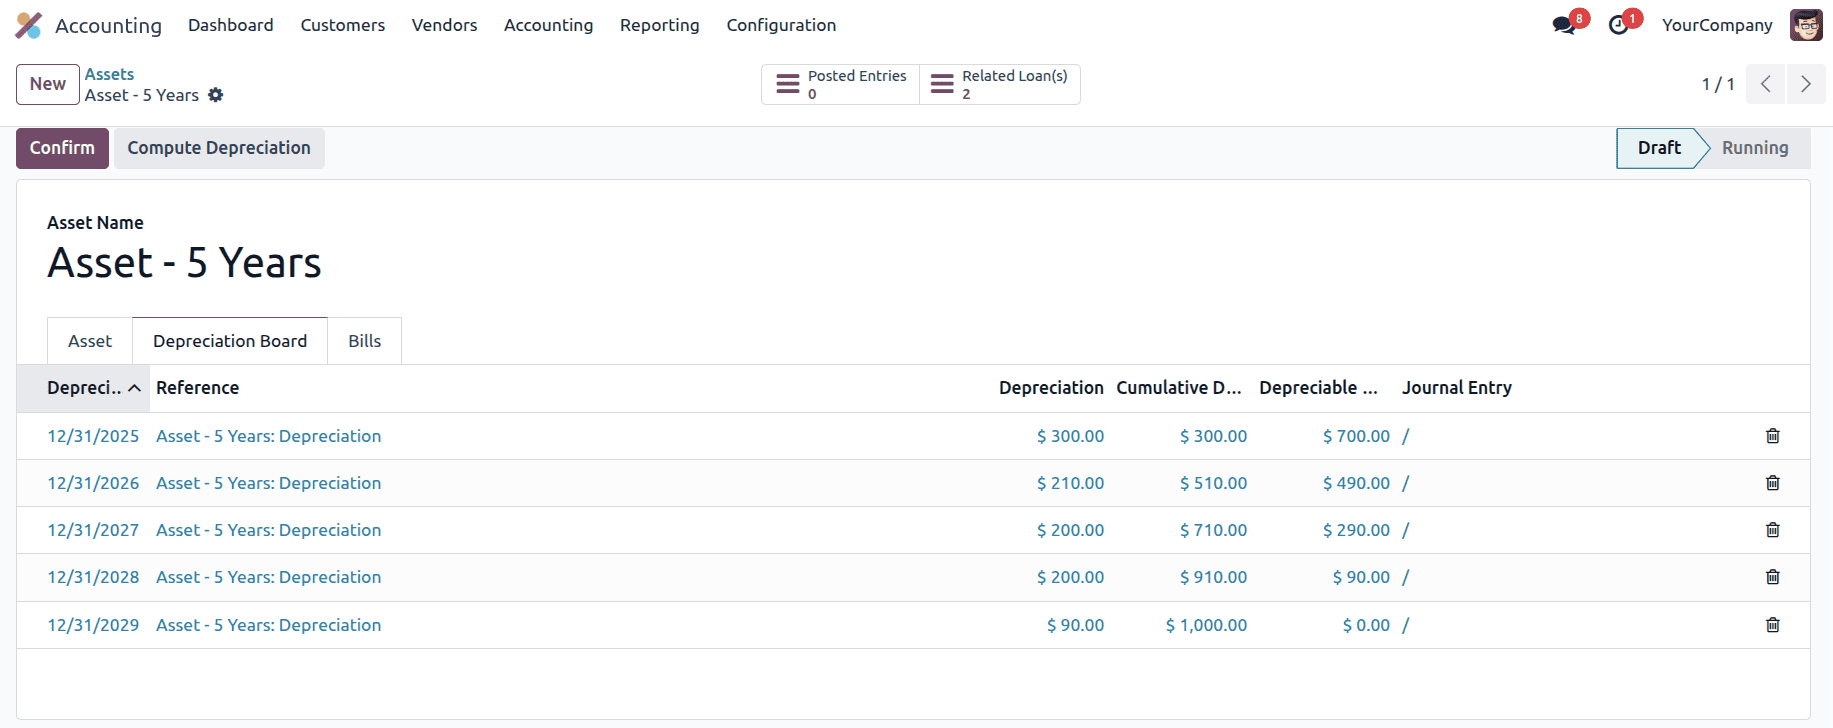Open the YourCompany company switcher
Image resolution: width=1833 pixels, height=728 pixels.
click(1717, 25)
